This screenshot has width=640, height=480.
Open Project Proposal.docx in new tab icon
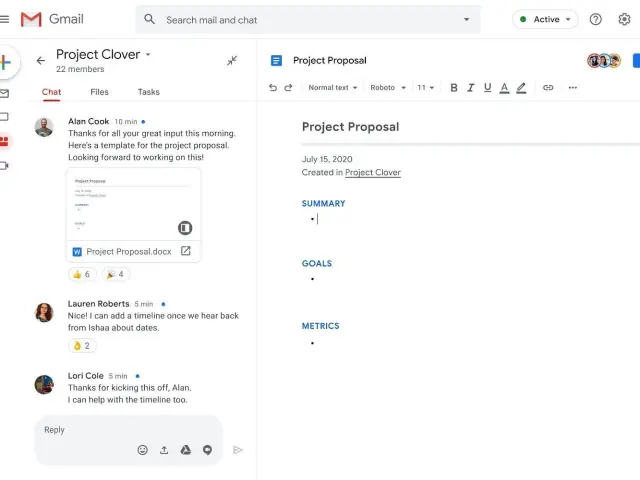pyautogui.click(x=185, y=251)
